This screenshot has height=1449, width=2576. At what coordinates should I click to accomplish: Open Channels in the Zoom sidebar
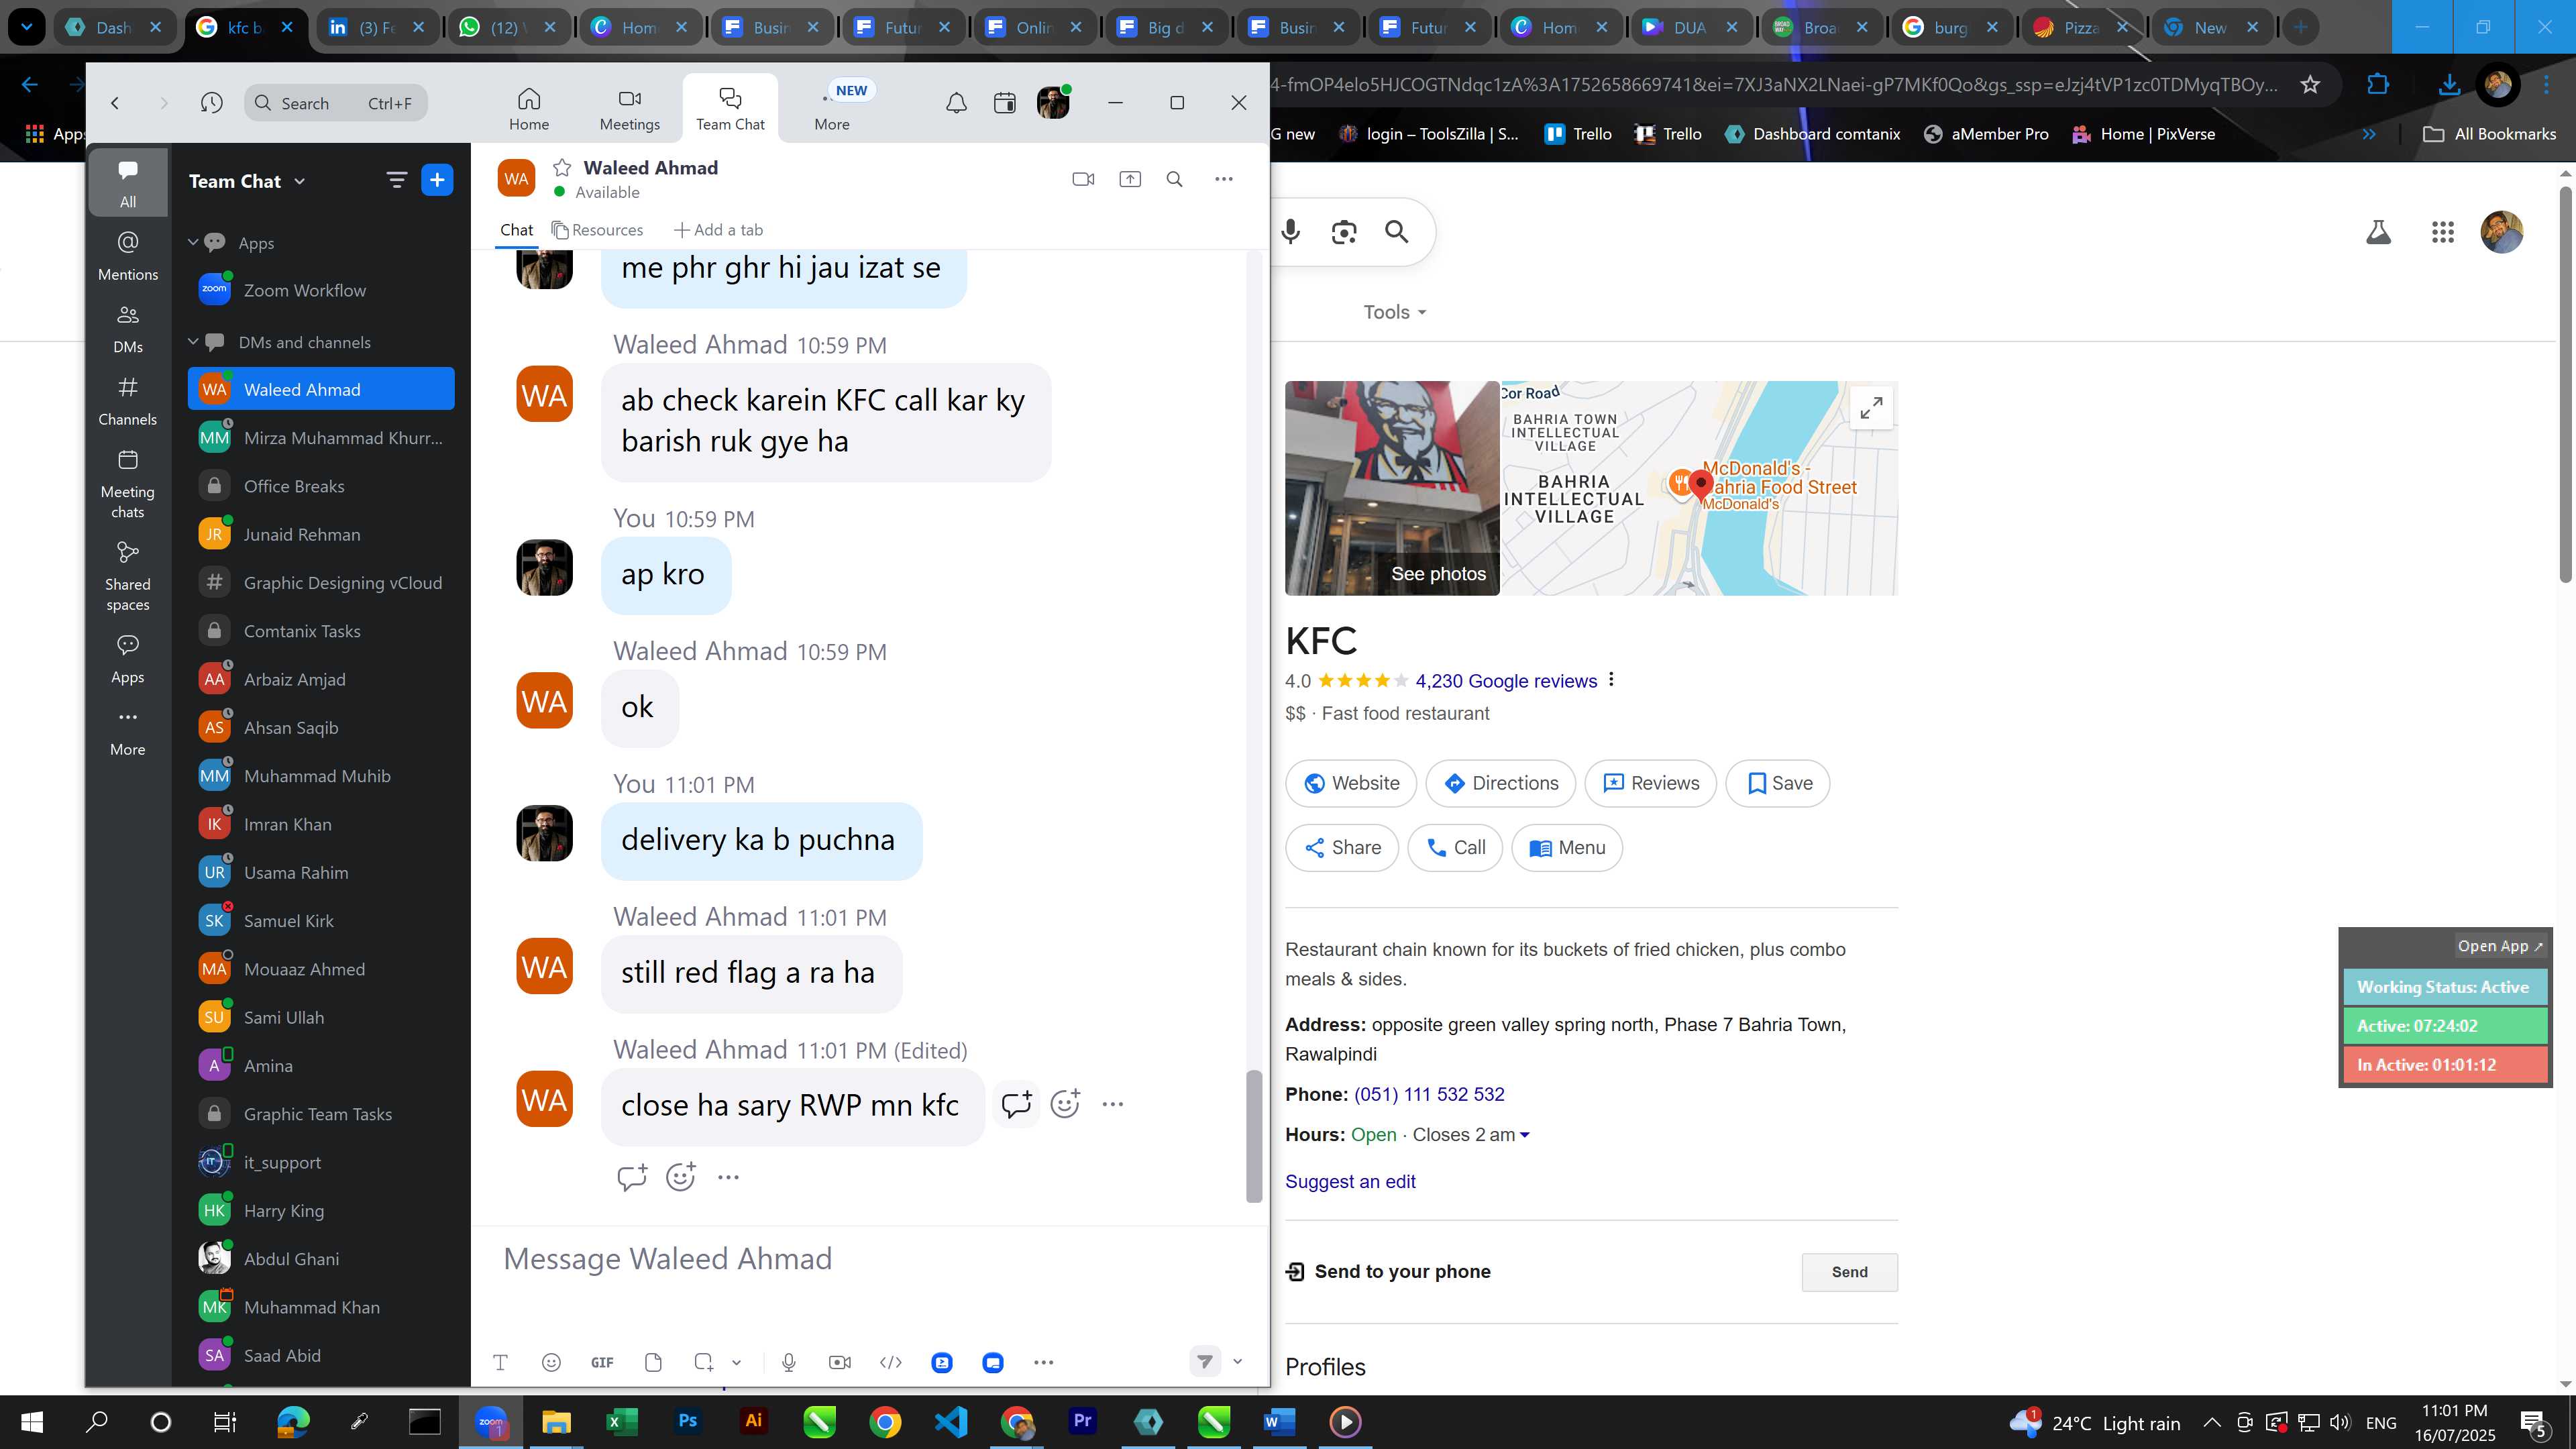(127, 401)
